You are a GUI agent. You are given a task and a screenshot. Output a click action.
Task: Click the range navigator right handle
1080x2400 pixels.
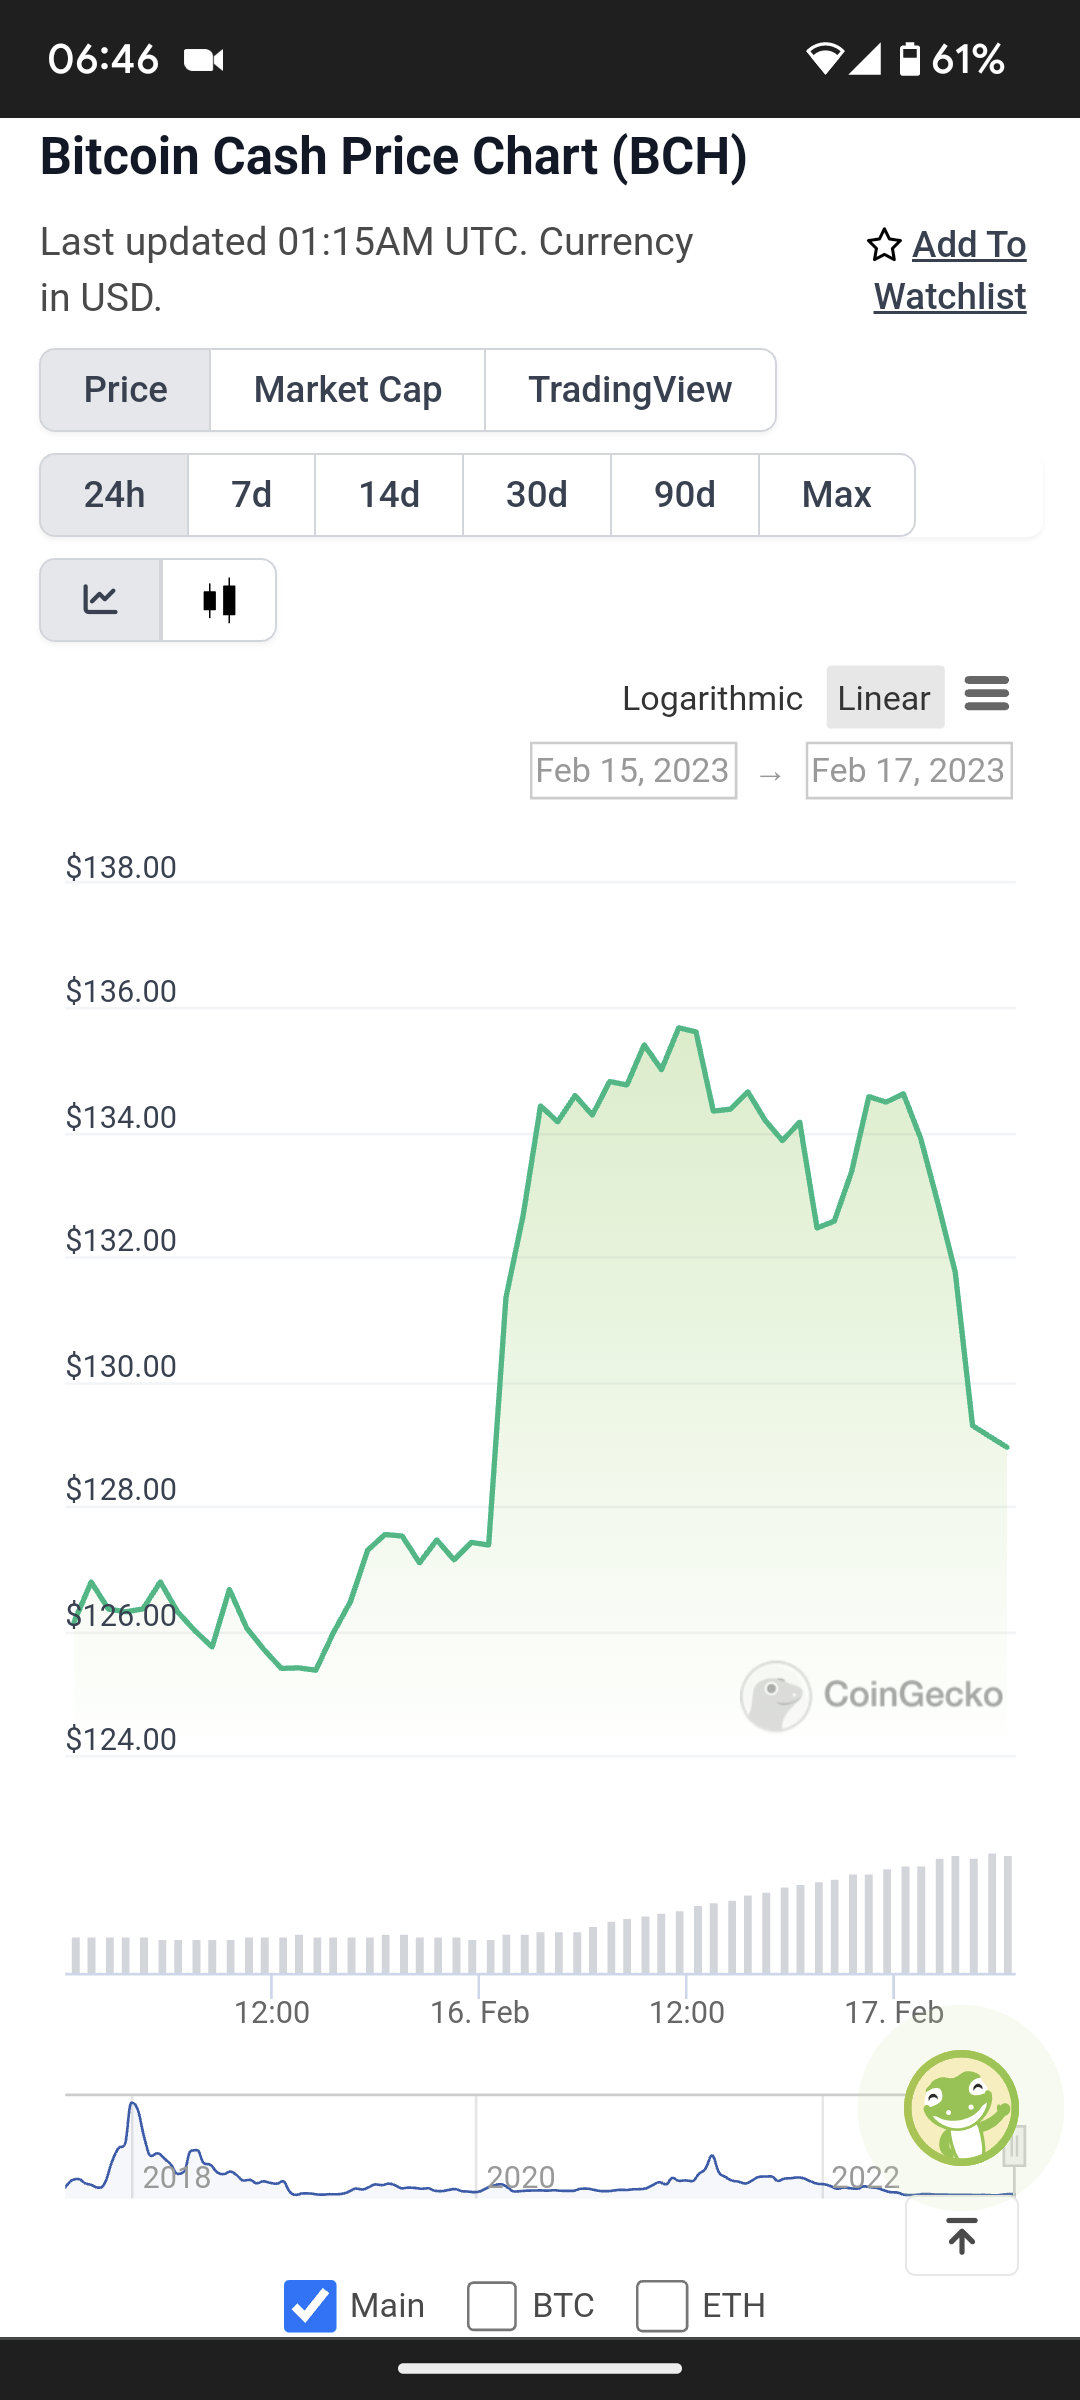click(1014, 2146)
